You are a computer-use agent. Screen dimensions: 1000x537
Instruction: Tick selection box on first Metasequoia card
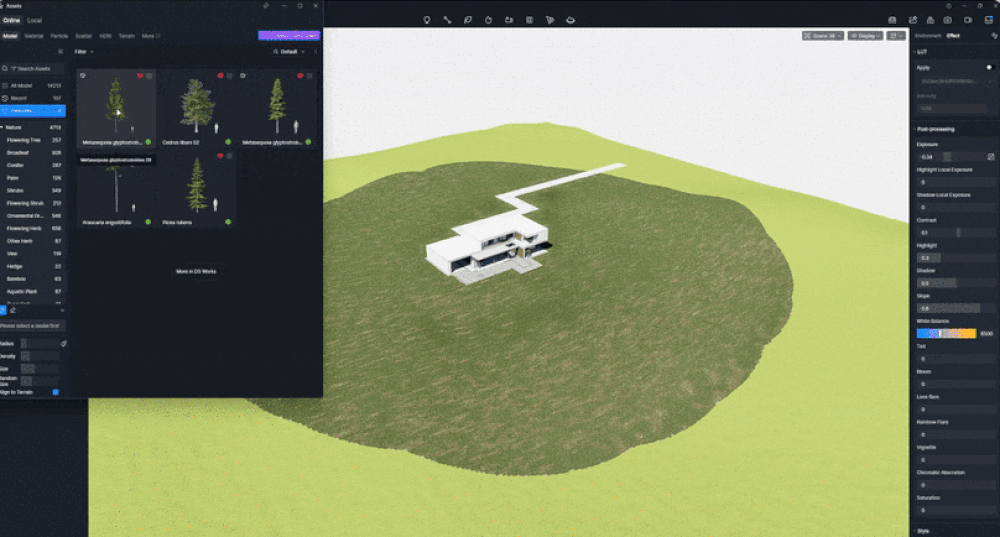click(149, 76)
